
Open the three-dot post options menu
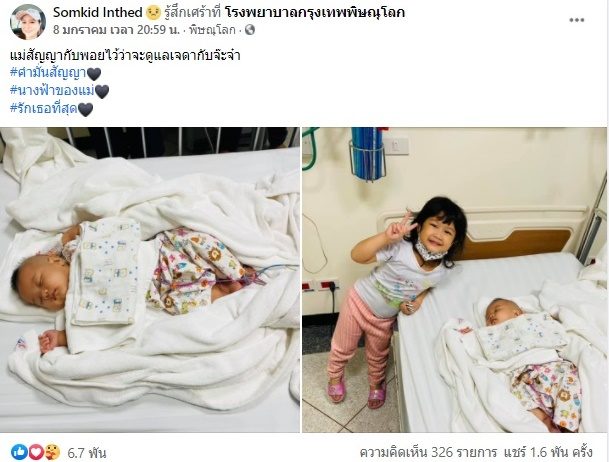coord(576,20)
